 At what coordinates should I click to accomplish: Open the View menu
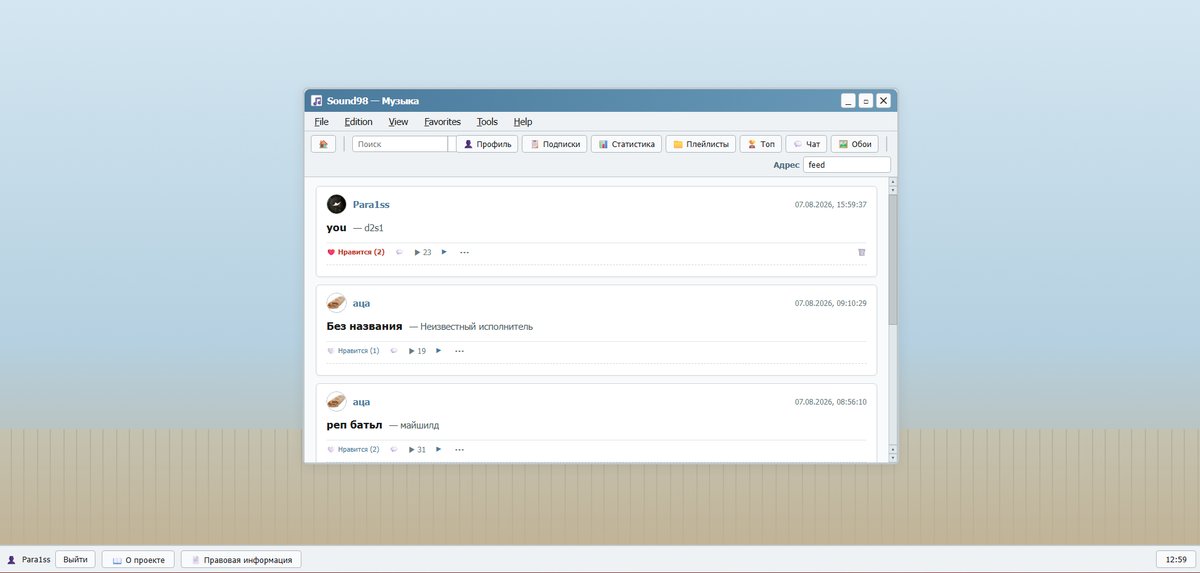click(x=398, y=122)
